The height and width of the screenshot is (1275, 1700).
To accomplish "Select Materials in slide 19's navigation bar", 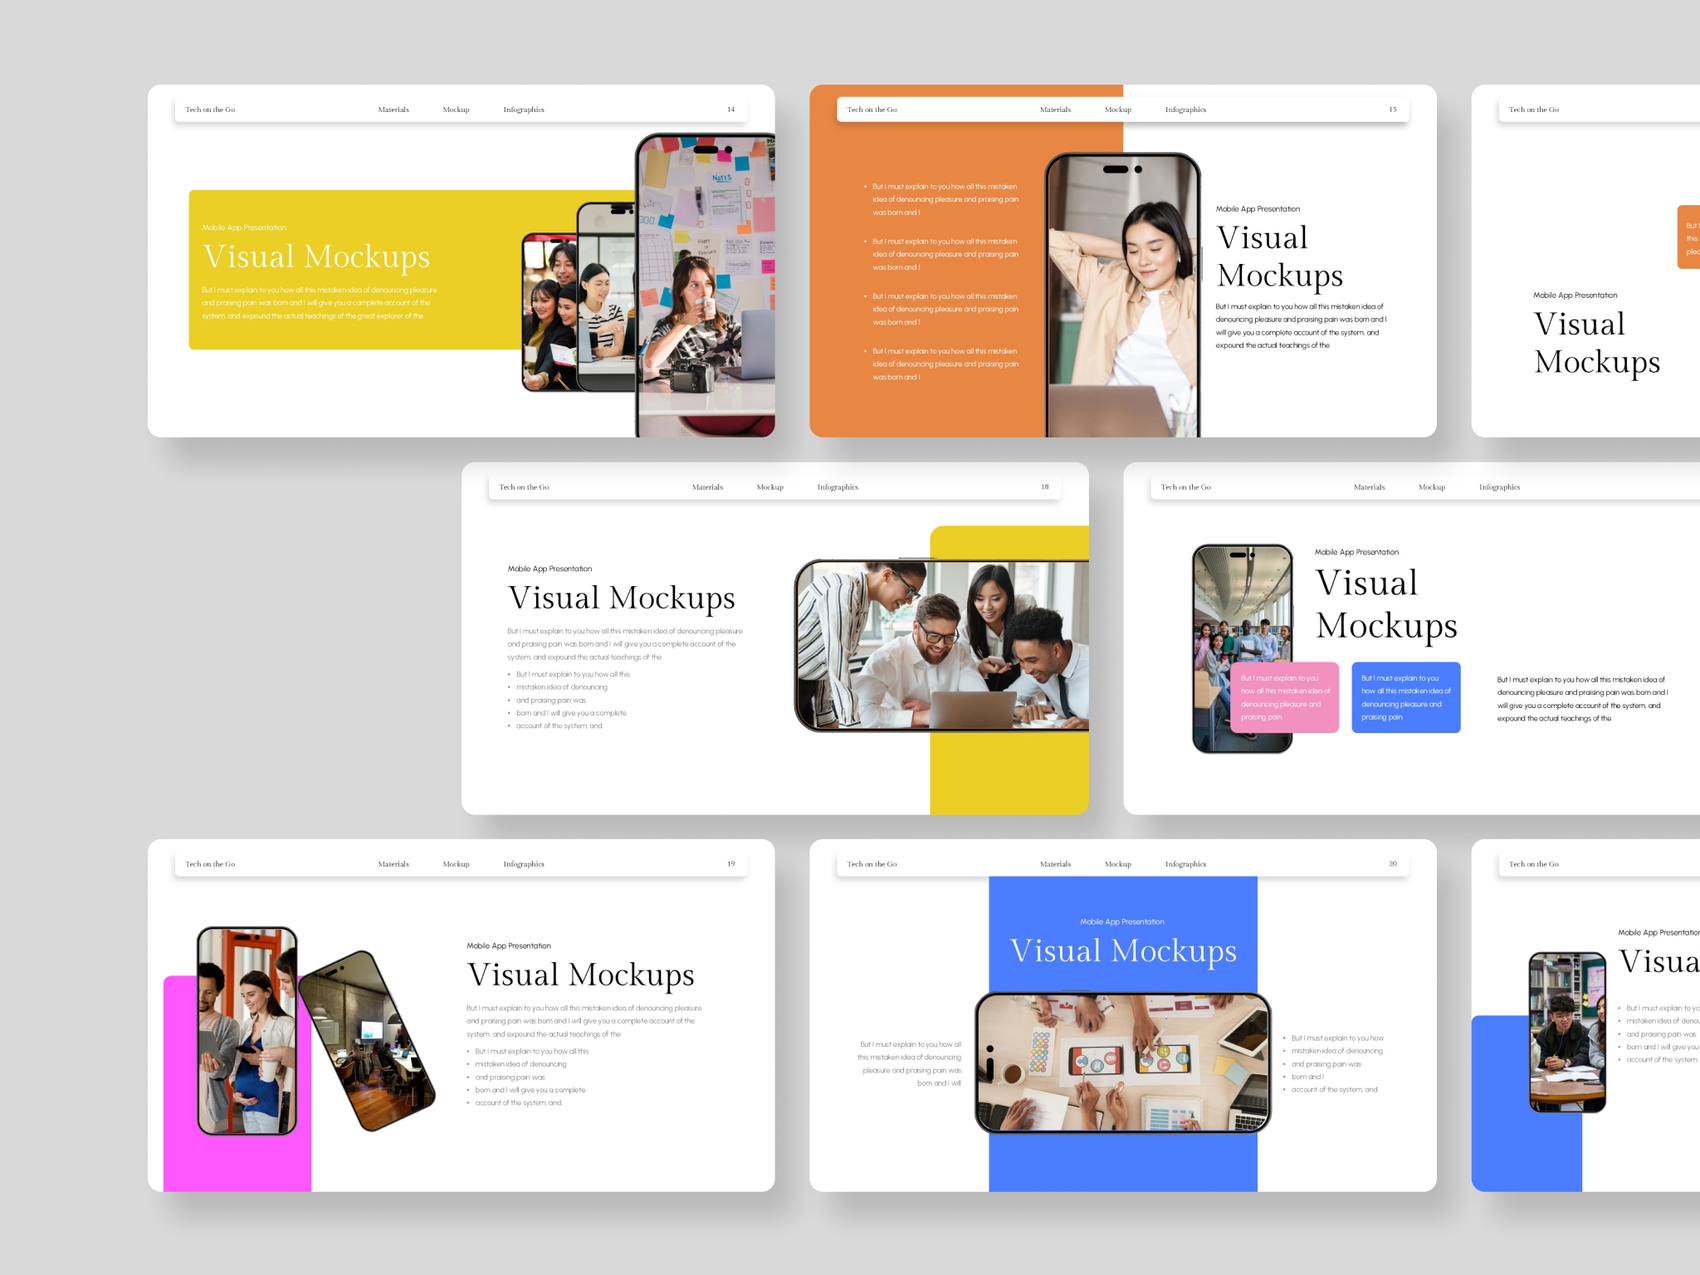I will (393, 864).
